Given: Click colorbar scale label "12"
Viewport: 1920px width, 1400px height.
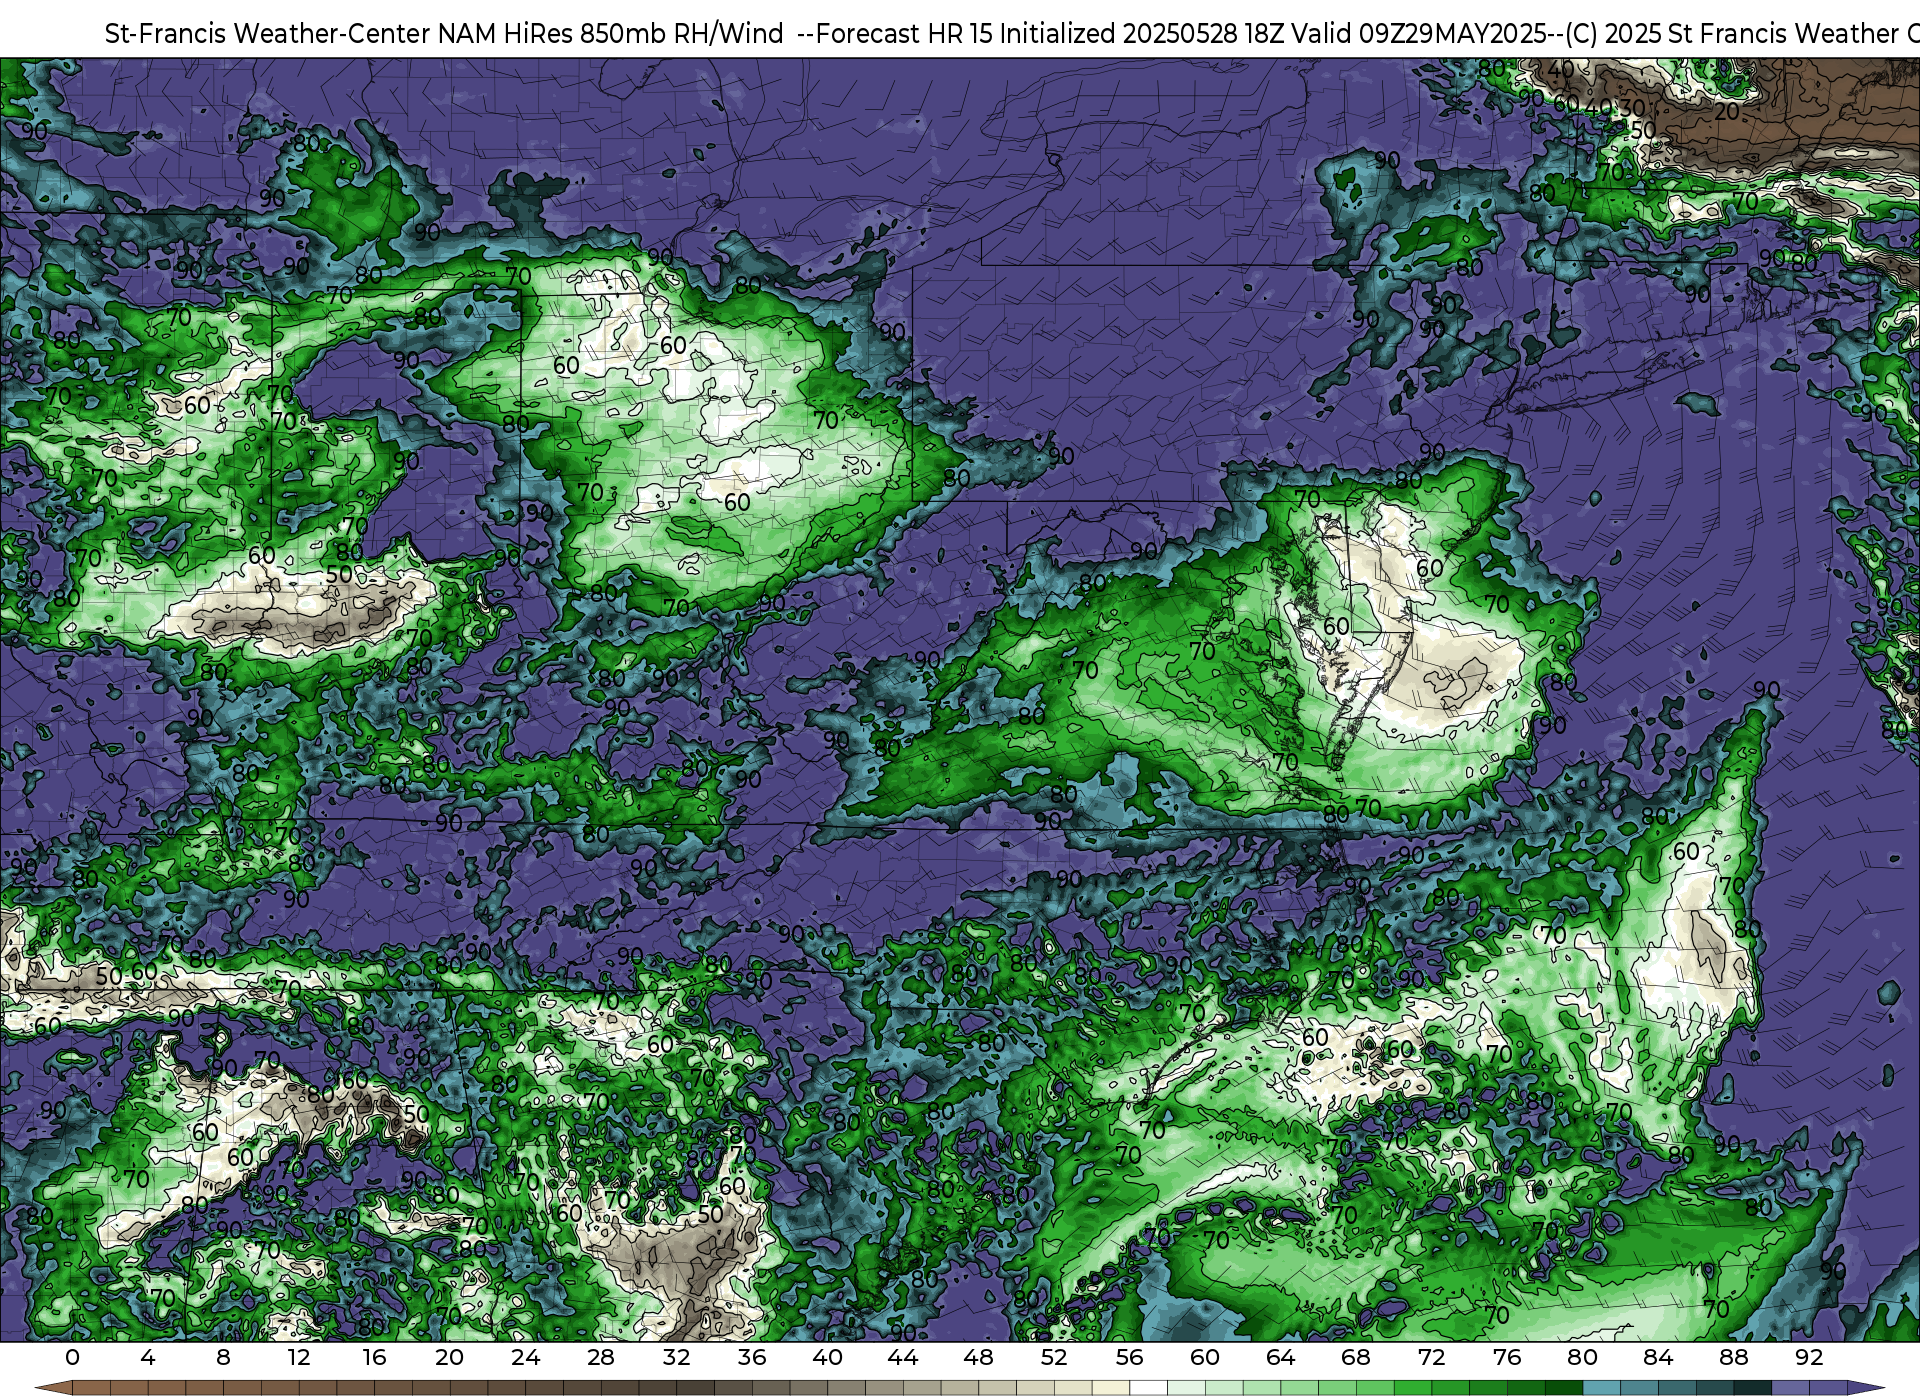Looking at the screenshot, I should tap(299, 1357).
